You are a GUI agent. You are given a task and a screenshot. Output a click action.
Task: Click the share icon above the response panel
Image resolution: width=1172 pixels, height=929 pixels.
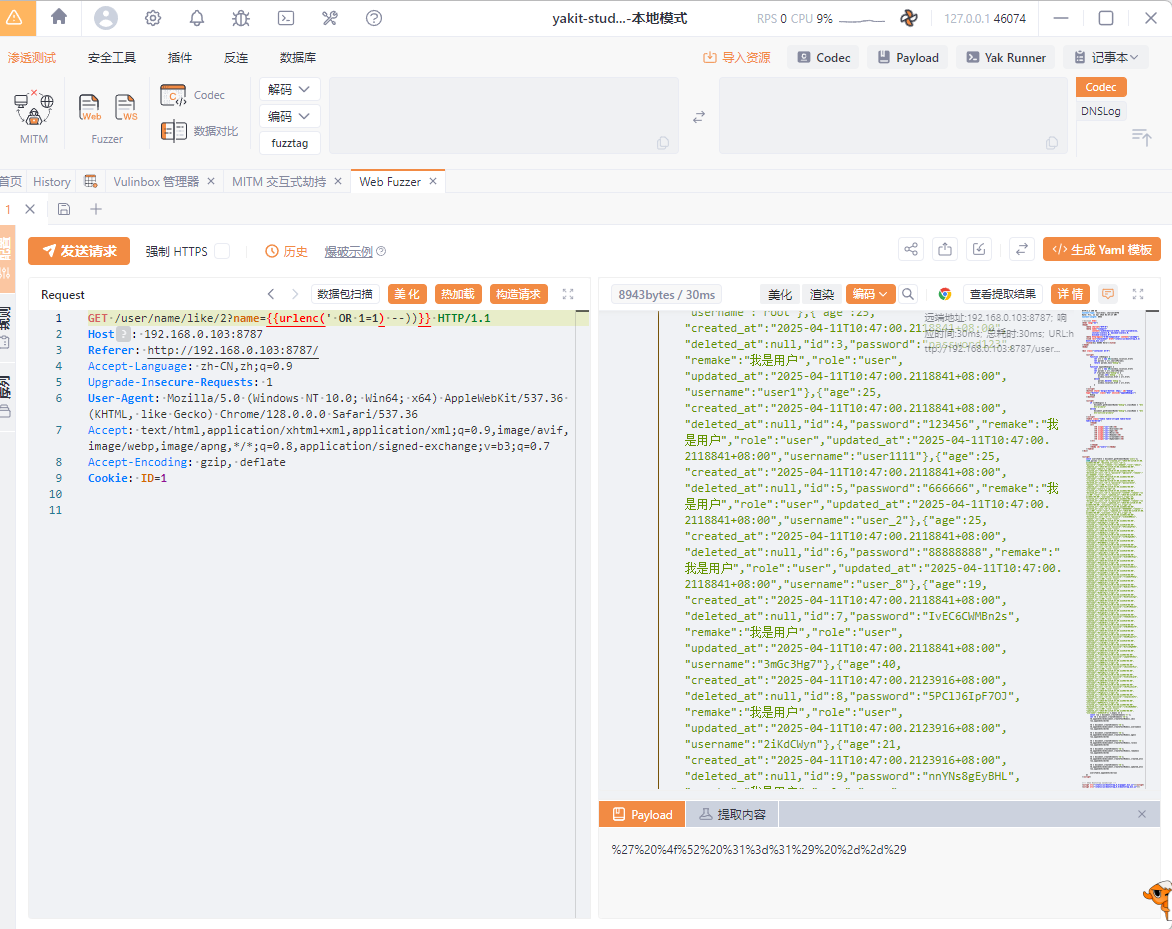pos(910,250)
